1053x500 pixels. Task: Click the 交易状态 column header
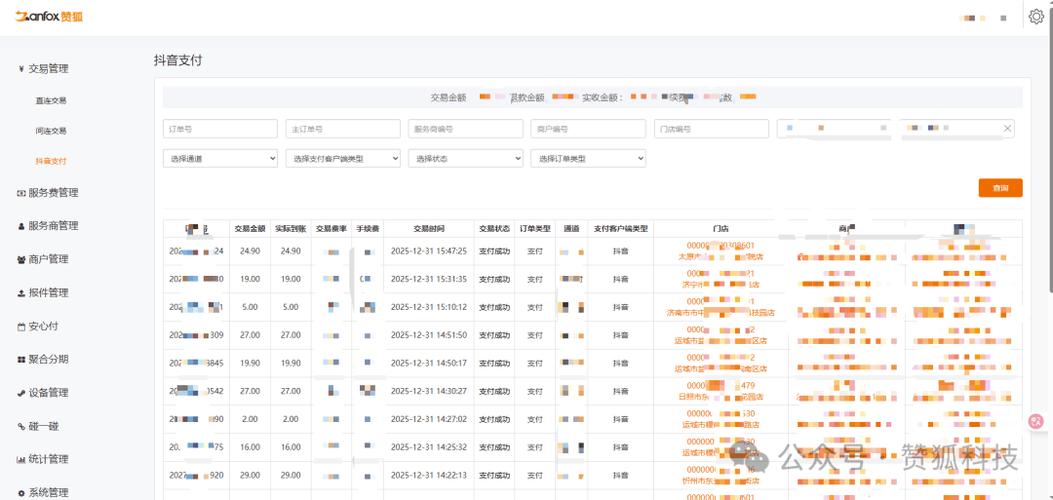[x=494, y=229]
